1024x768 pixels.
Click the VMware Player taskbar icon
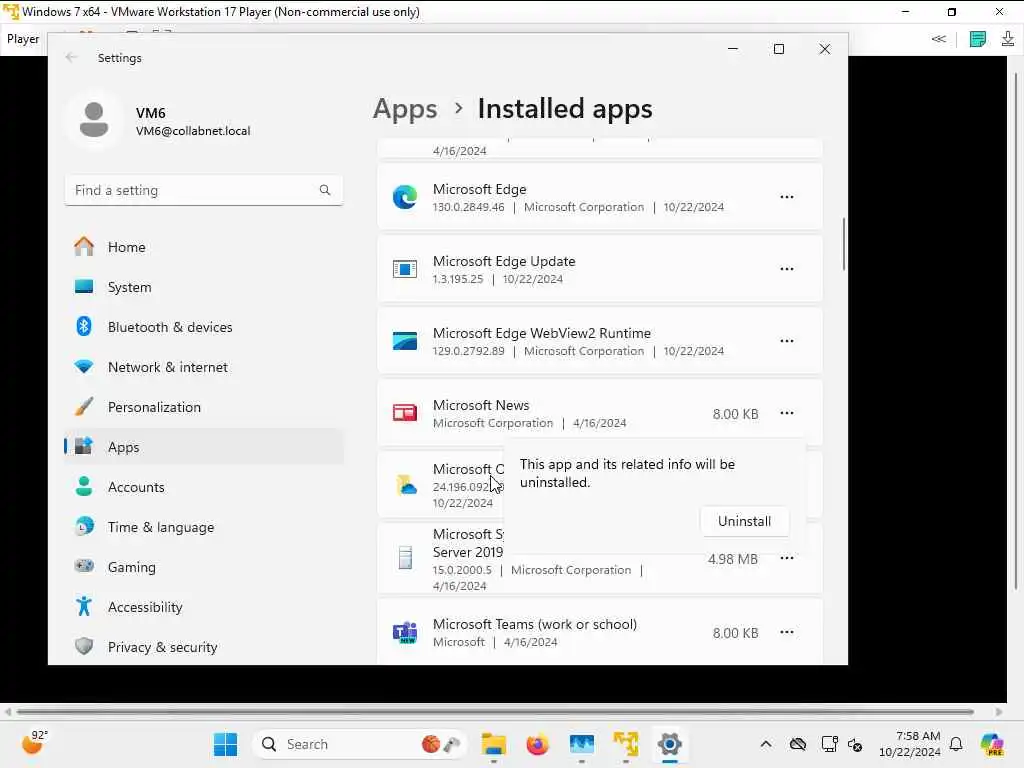click(x=626, y=744)
